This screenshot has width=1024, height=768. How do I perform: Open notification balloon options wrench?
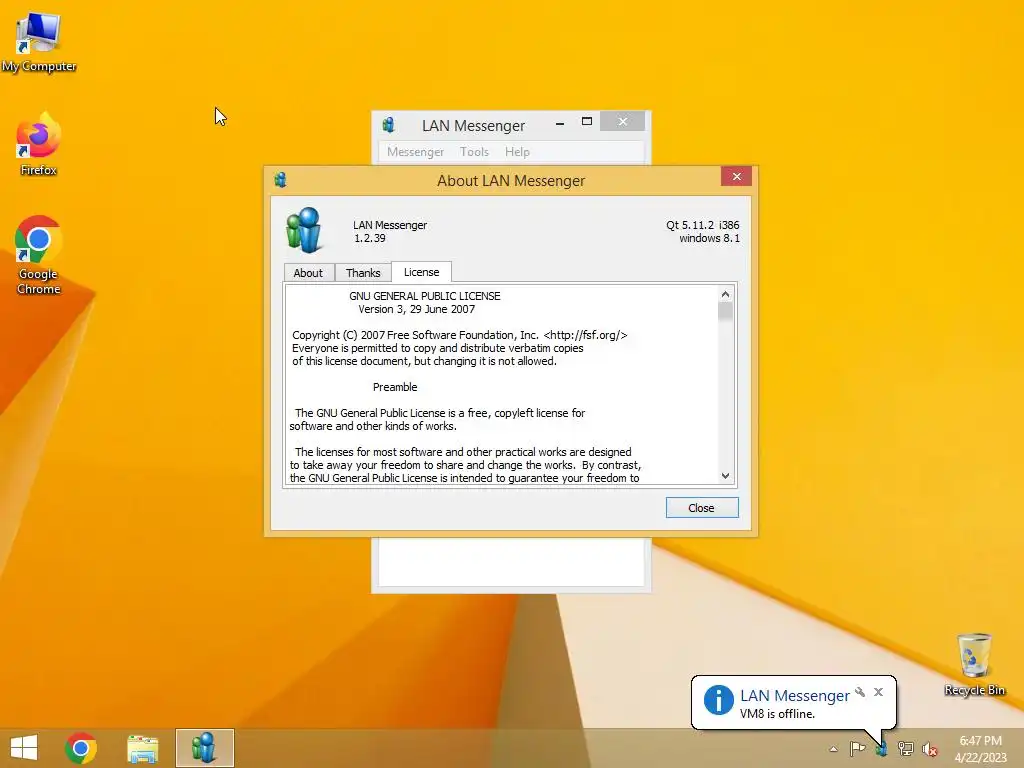(860, 692)
